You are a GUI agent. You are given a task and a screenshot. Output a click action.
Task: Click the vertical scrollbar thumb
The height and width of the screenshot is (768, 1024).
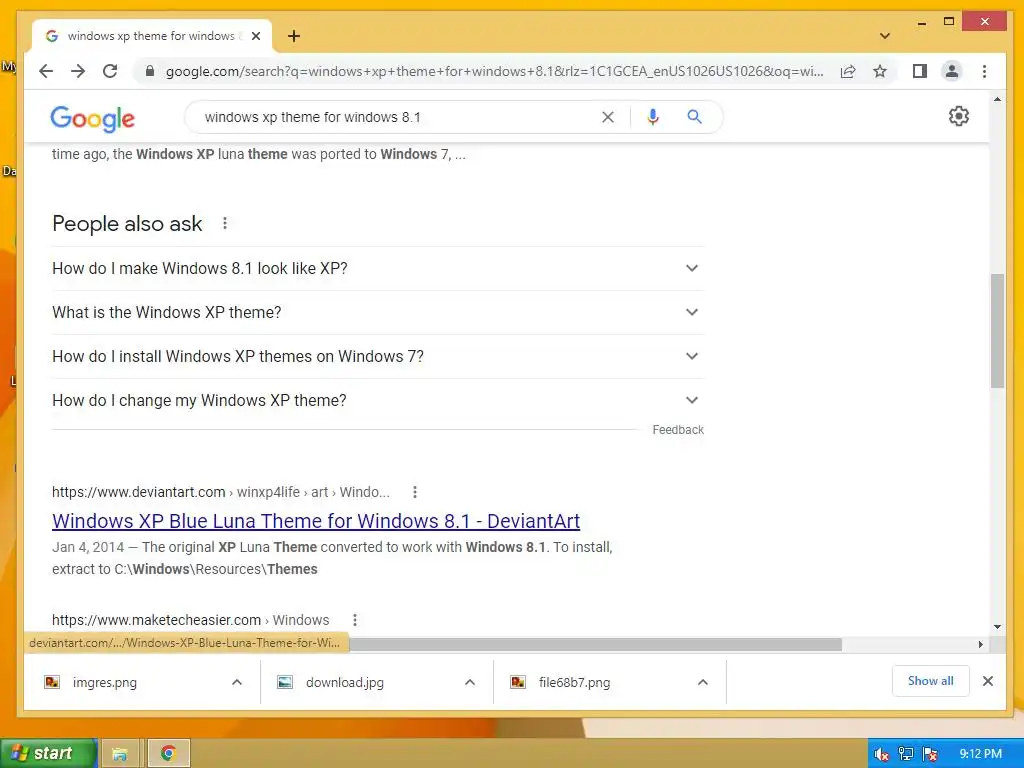coord(997,330)
